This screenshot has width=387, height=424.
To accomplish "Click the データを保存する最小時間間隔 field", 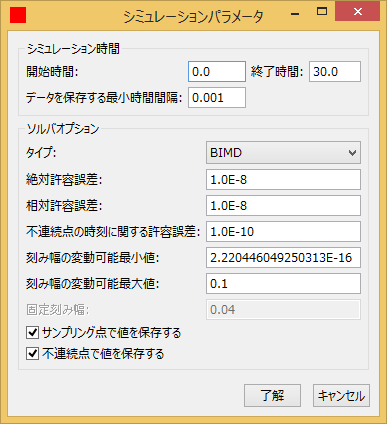I will (217, 98).
